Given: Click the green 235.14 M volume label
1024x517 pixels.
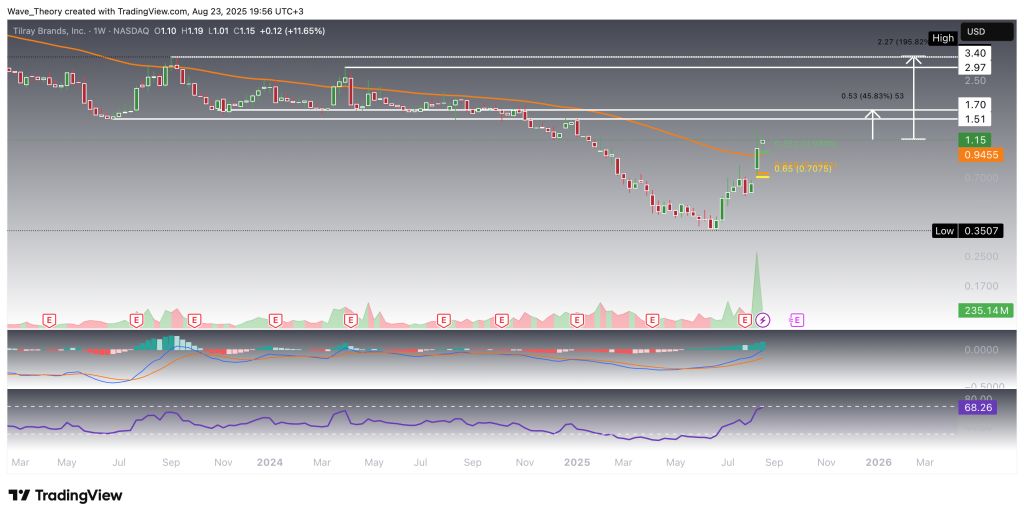Looking at the screenshot, I should tap(985, 311).
